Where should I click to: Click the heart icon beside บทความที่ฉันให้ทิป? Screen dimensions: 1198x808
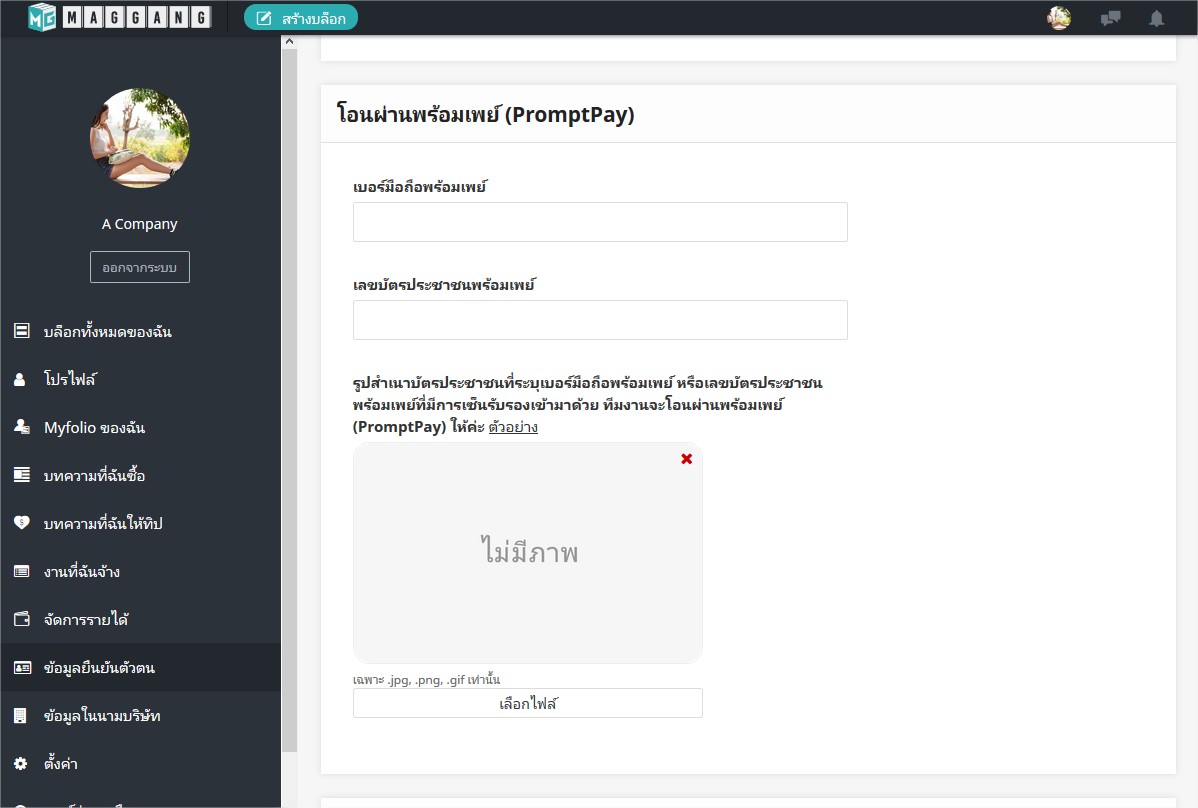[21, 523]
